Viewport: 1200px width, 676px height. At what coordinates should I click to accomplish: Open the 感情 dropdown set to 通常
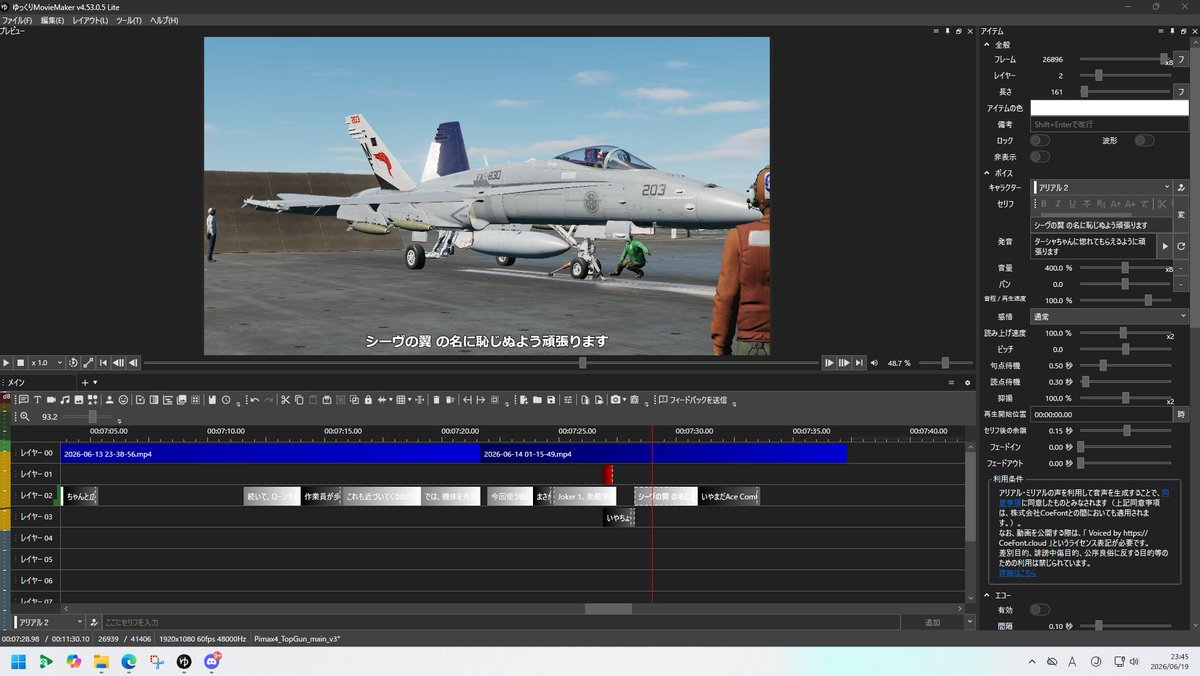[1109, 316]
